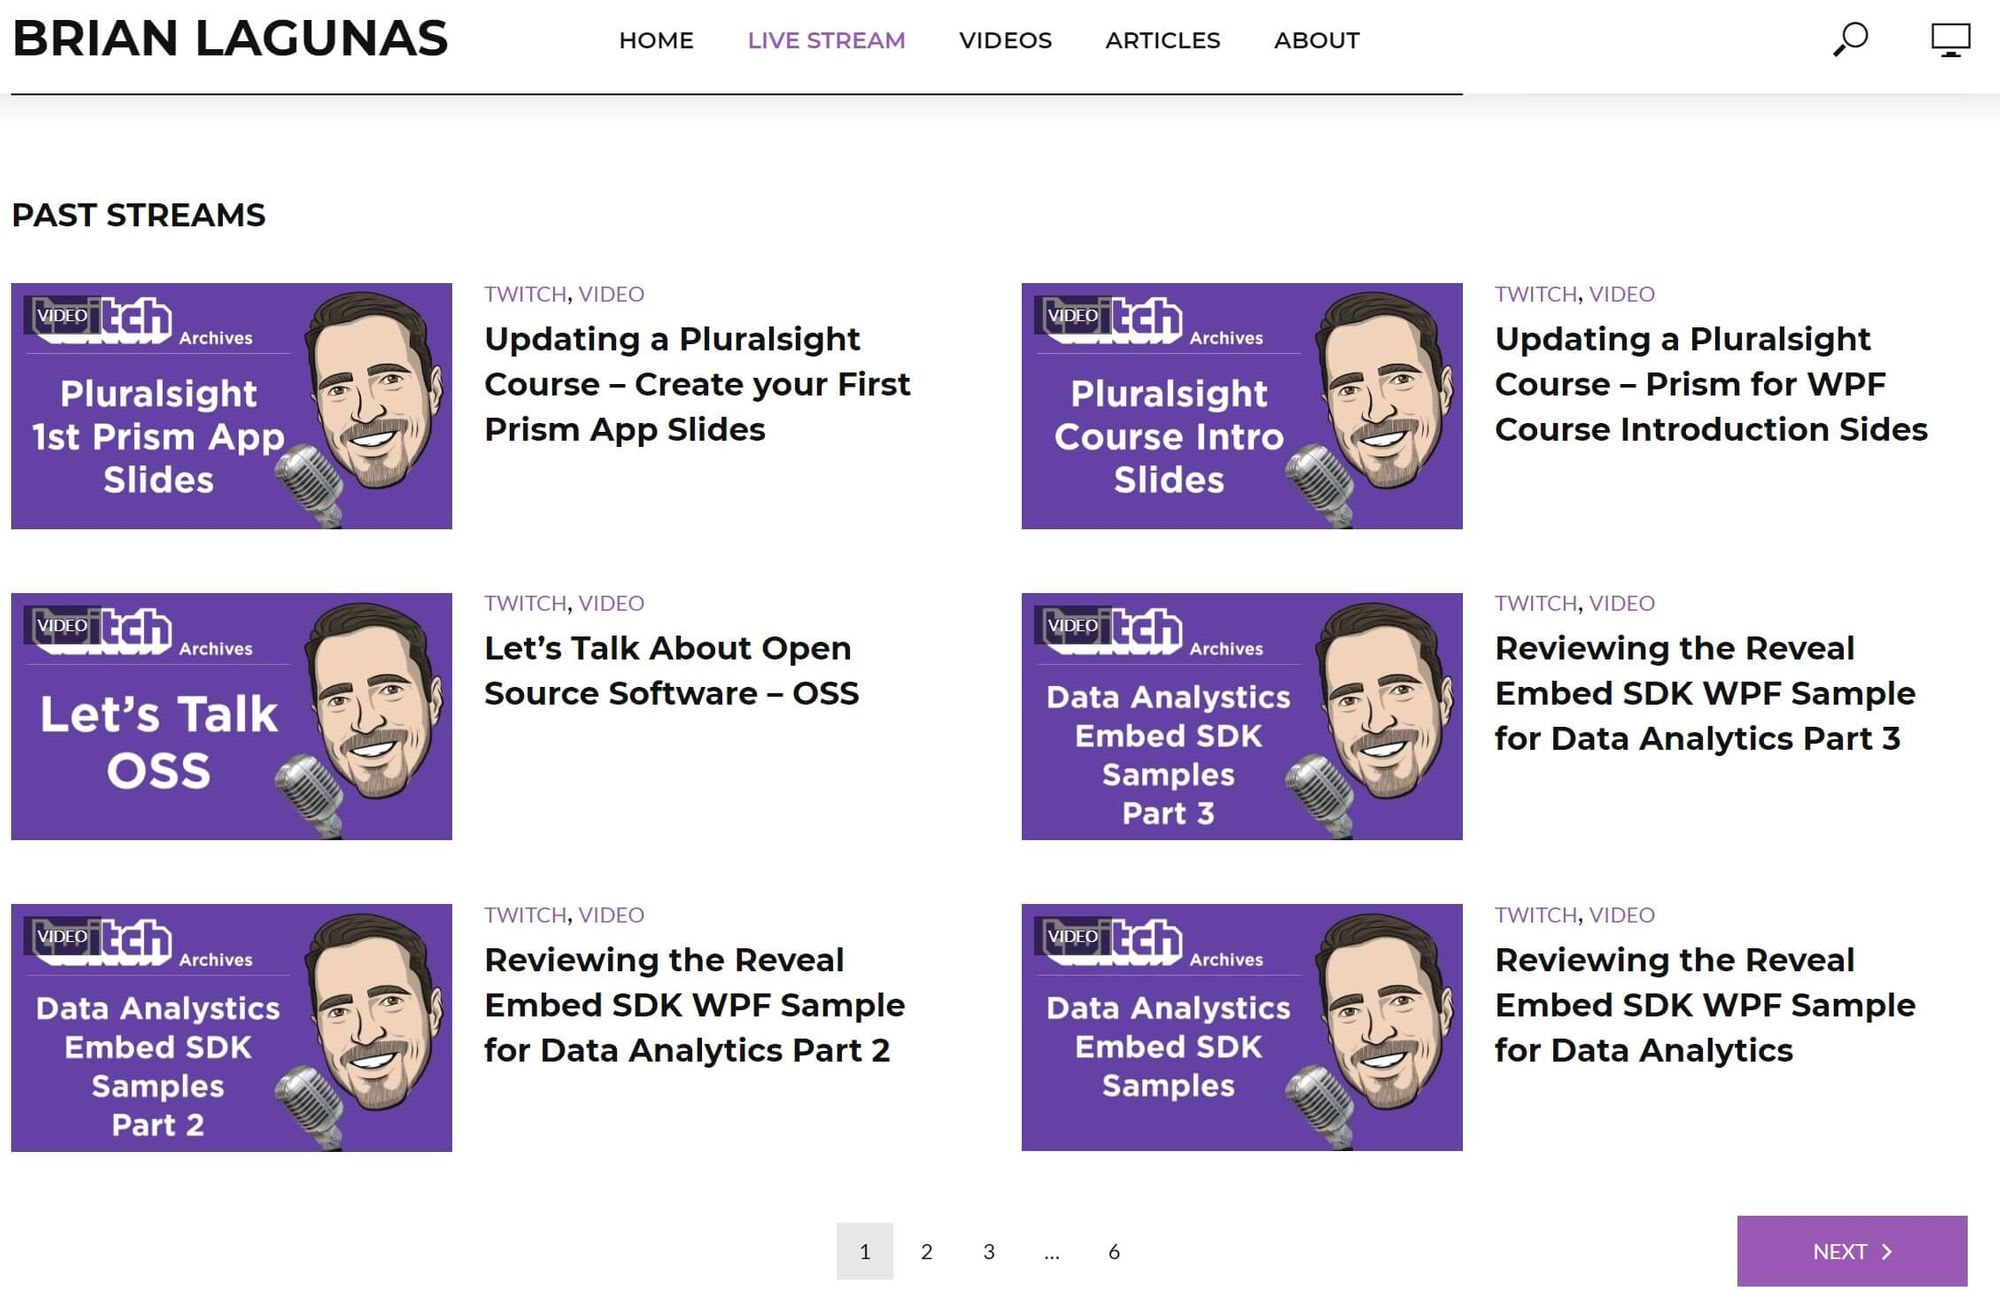Viewport: 2000px width, 1313px height.
Task: Open 'Create your First Prism App Slides' title
Action: 697,384
